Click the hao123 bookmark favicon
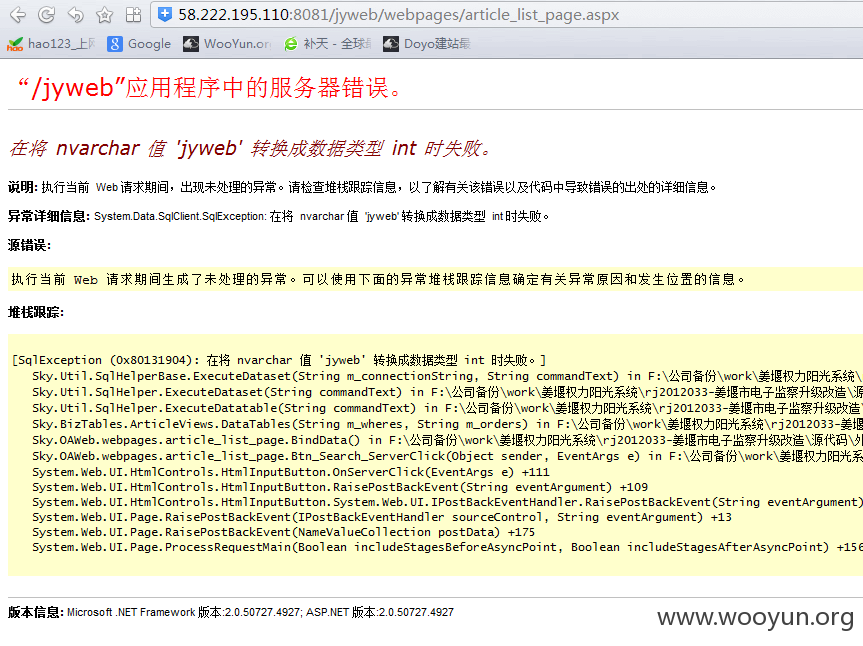Image resolution: width=863 pixels, height=646 pixels. (x=15, y=44)
